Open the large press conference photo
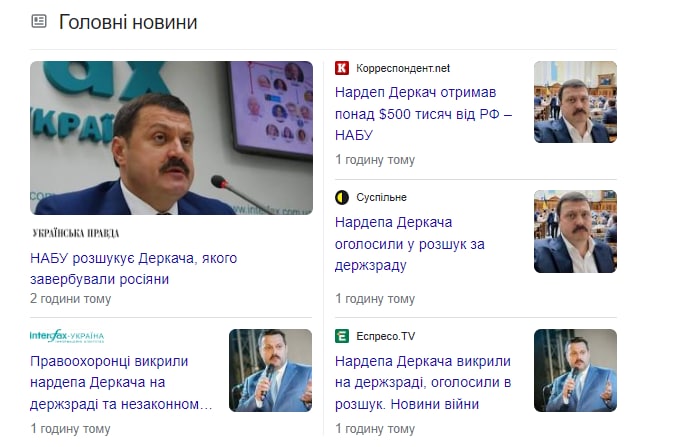The image size is (677, 447). tap(171, 138)
